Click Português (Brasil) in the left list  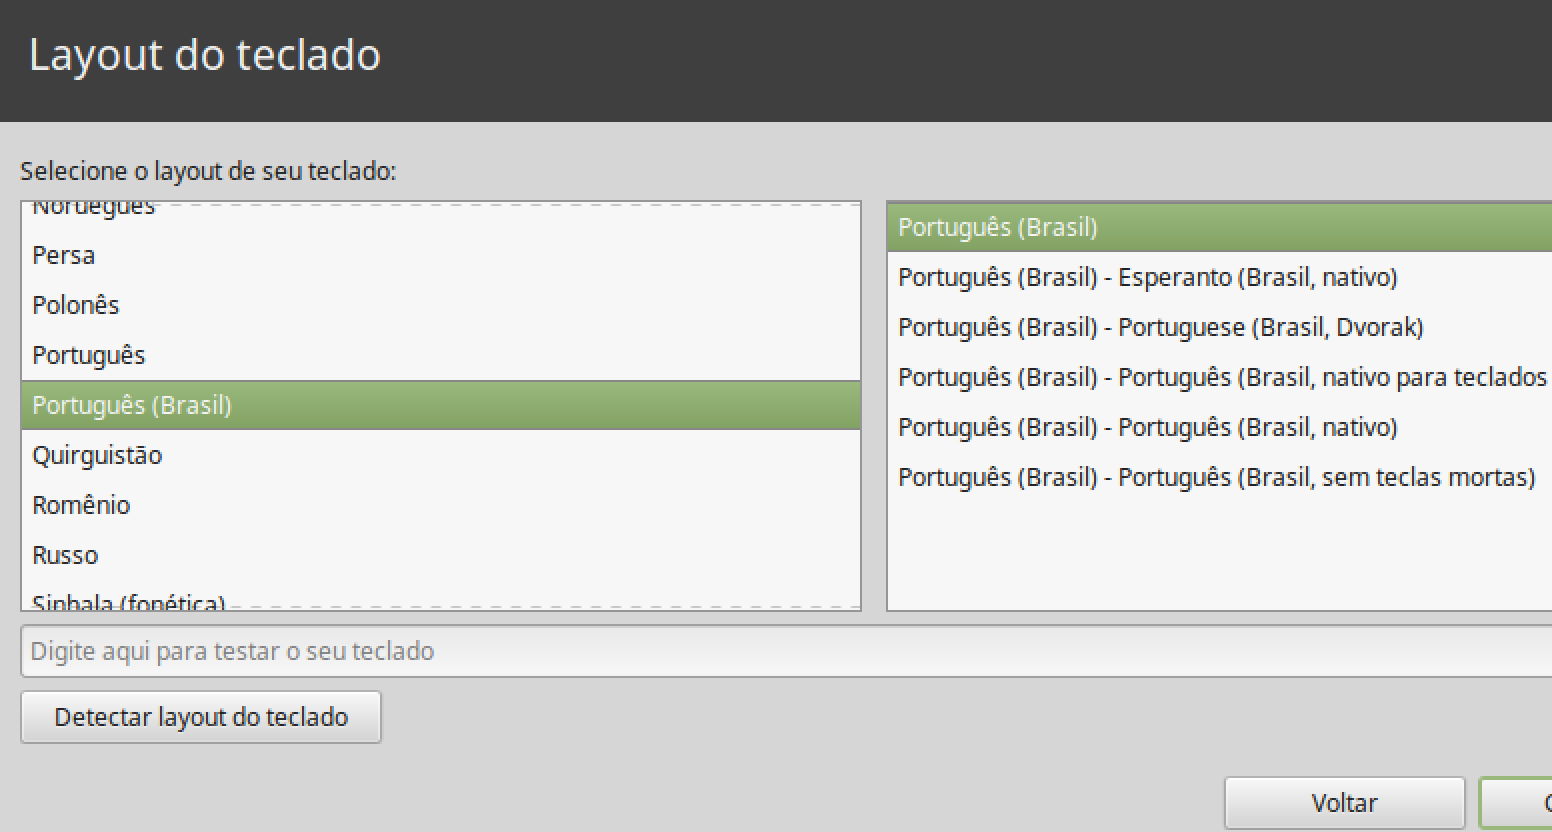click(x=132, y=405)
